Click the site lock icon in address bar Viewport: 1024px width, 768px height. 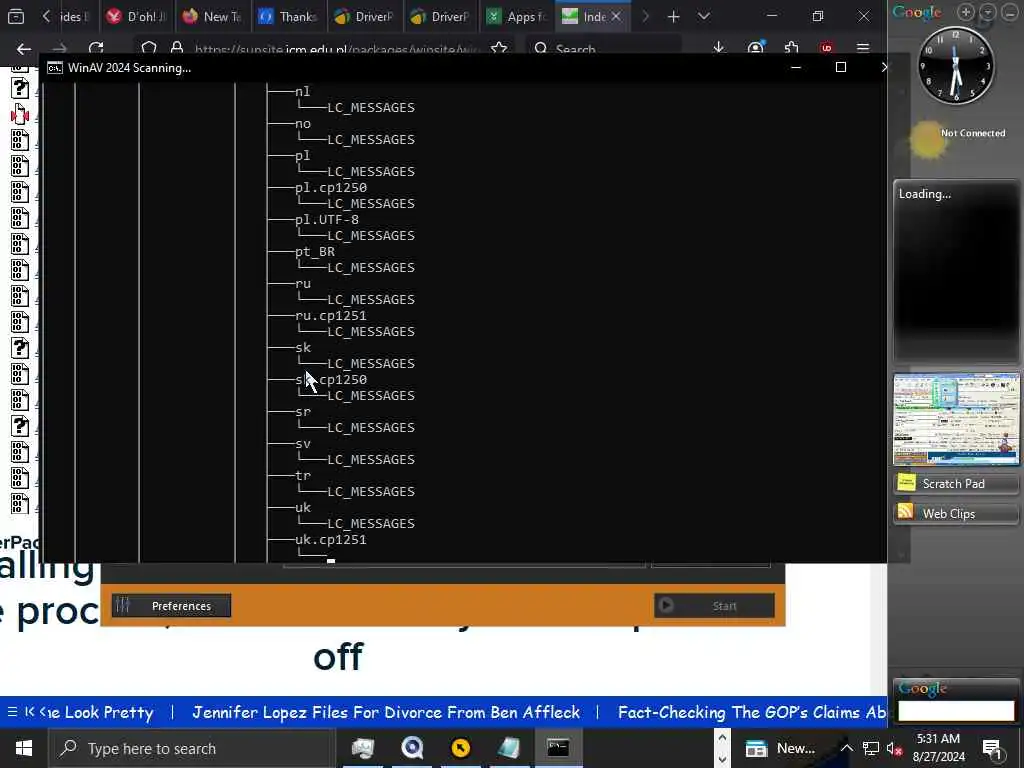[x=176, y=48]
